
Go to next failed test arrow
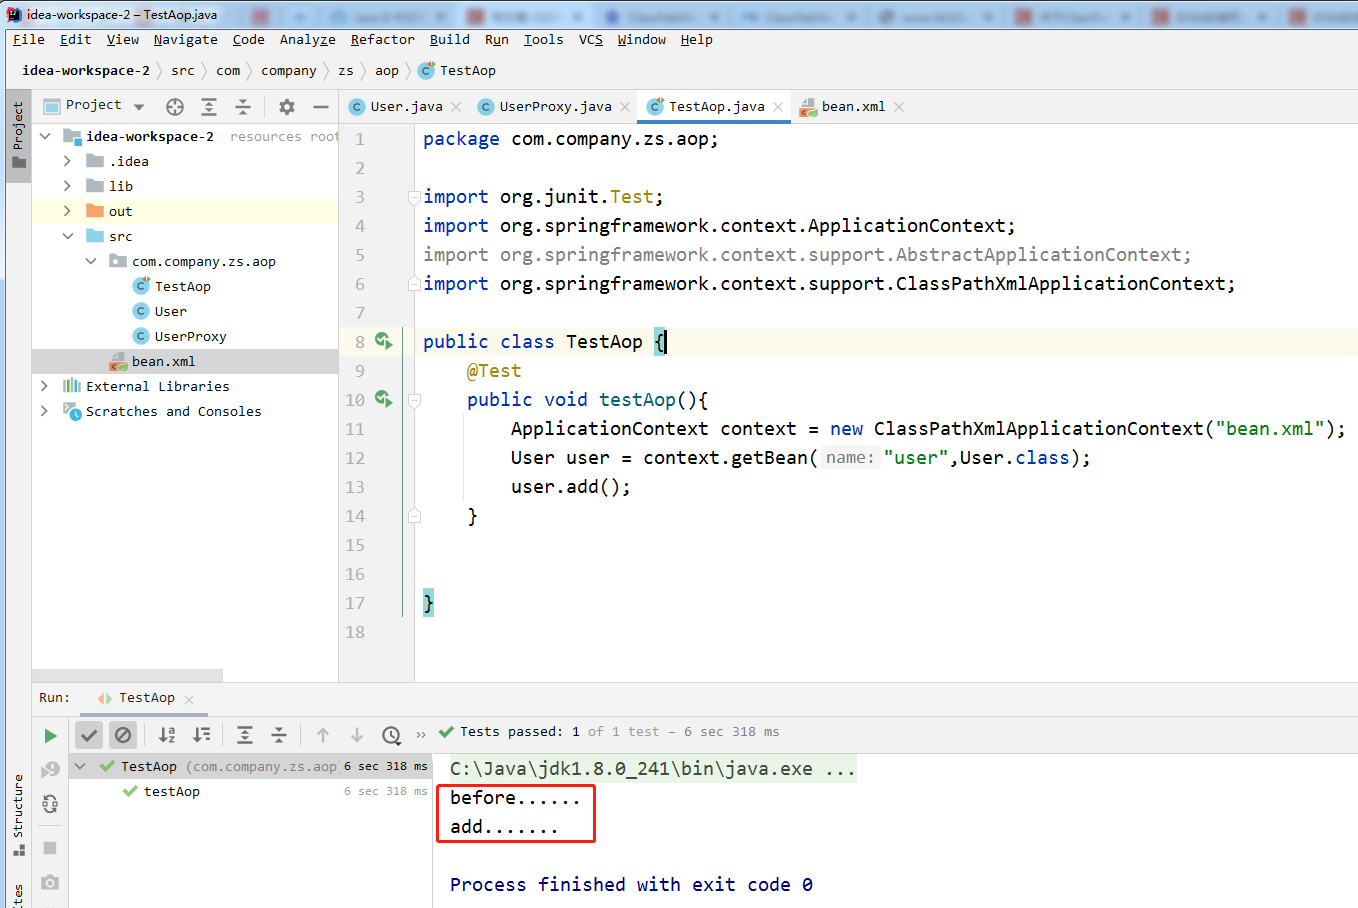tap(357, 735)
